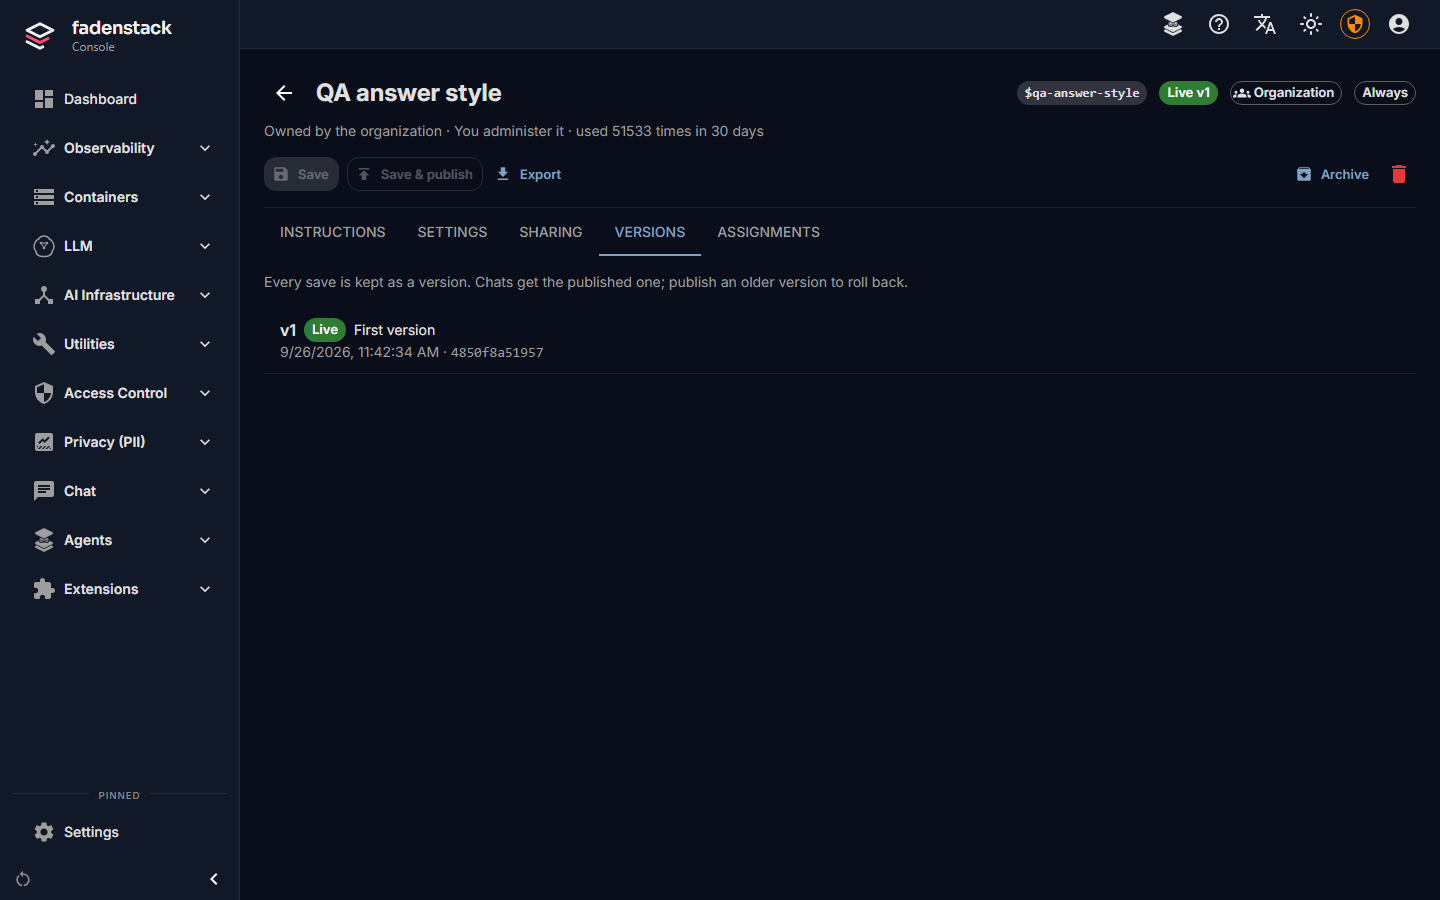Click the Export link text
The image size is (1440, 900).
(x=540, y=174)
